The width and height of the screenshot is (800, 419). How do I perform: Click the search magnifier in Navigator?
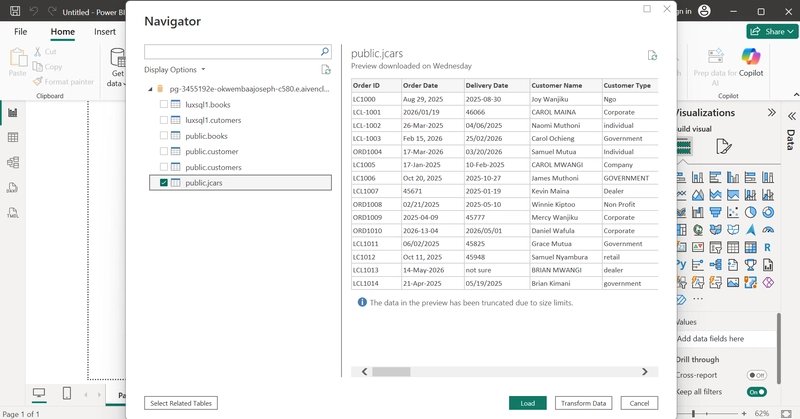click(x=324, y=52)
